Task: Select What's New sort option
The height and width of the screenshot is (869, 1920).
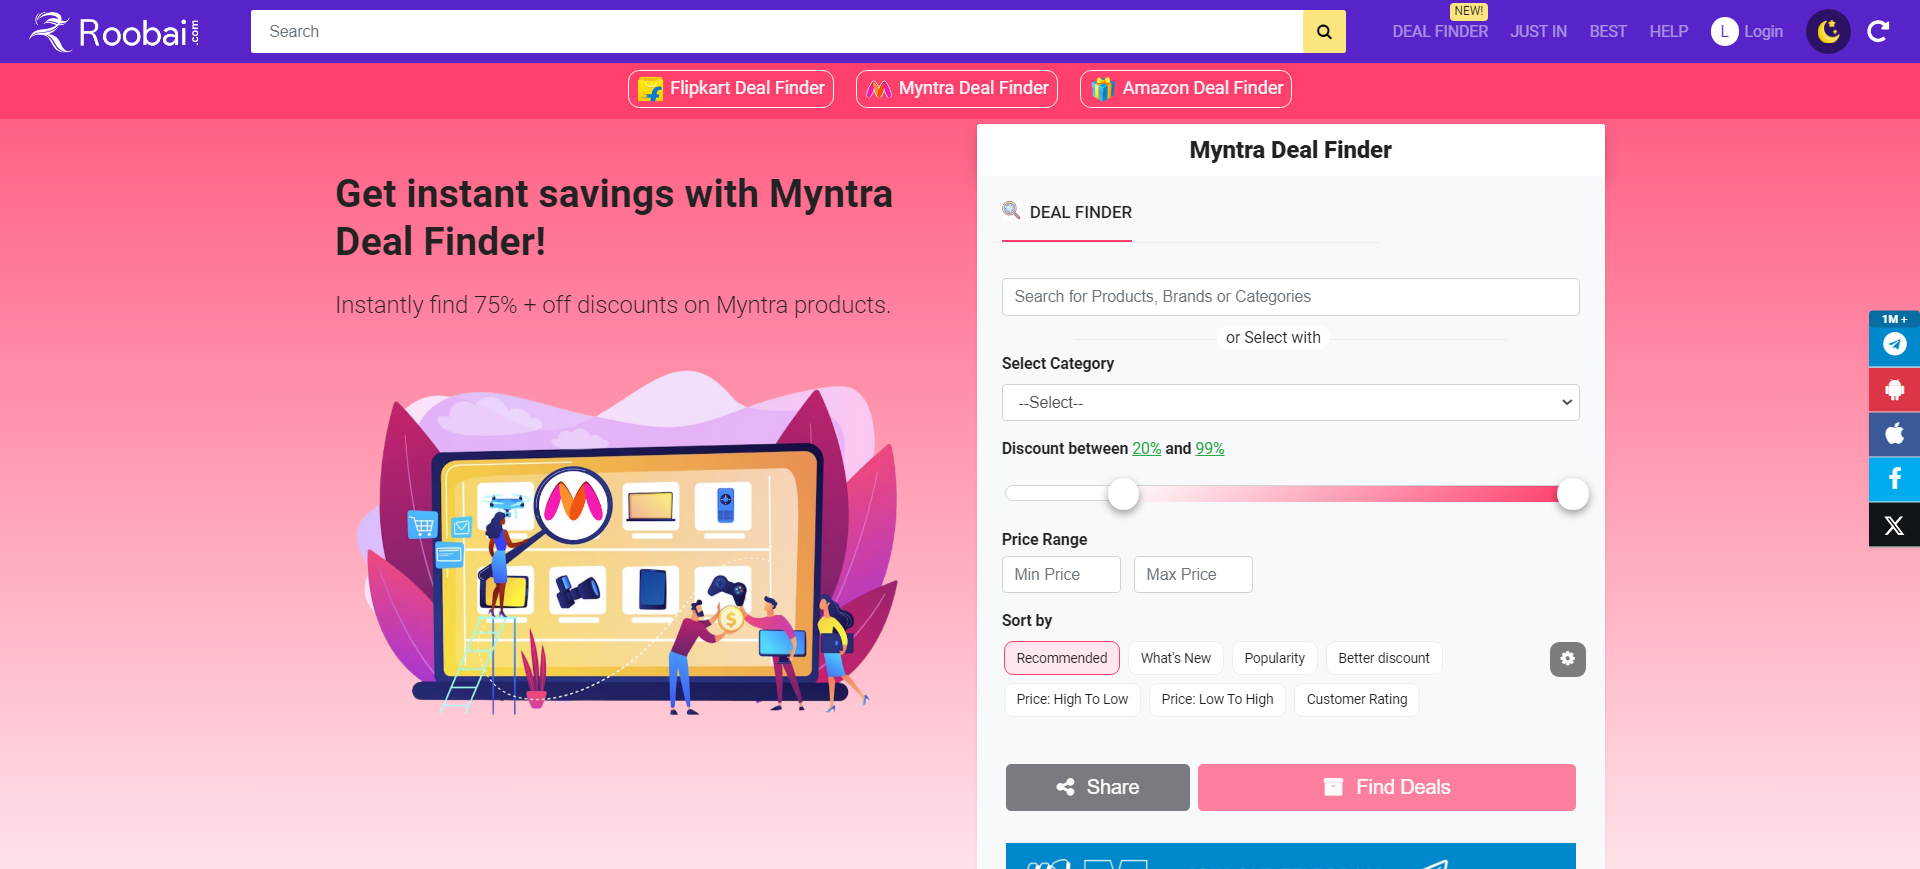Action: [x=1176, y=658]
